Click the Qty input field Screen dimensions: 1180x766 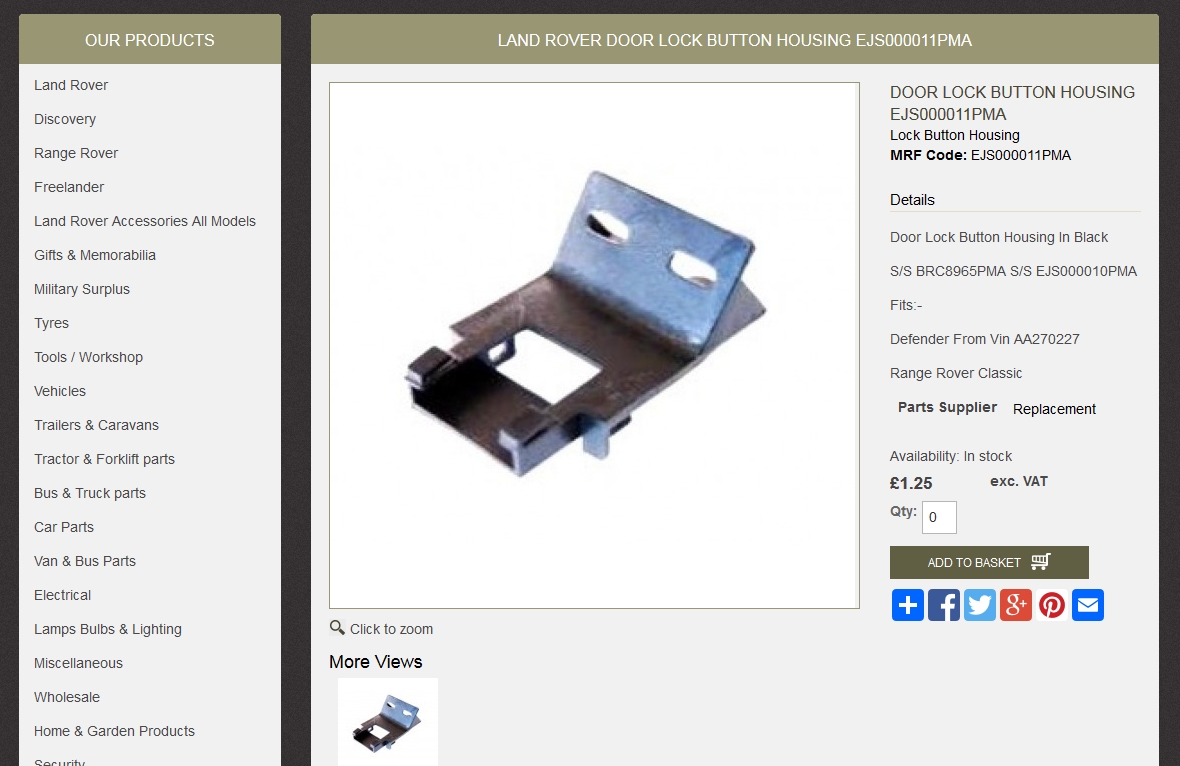click(939, 517)
